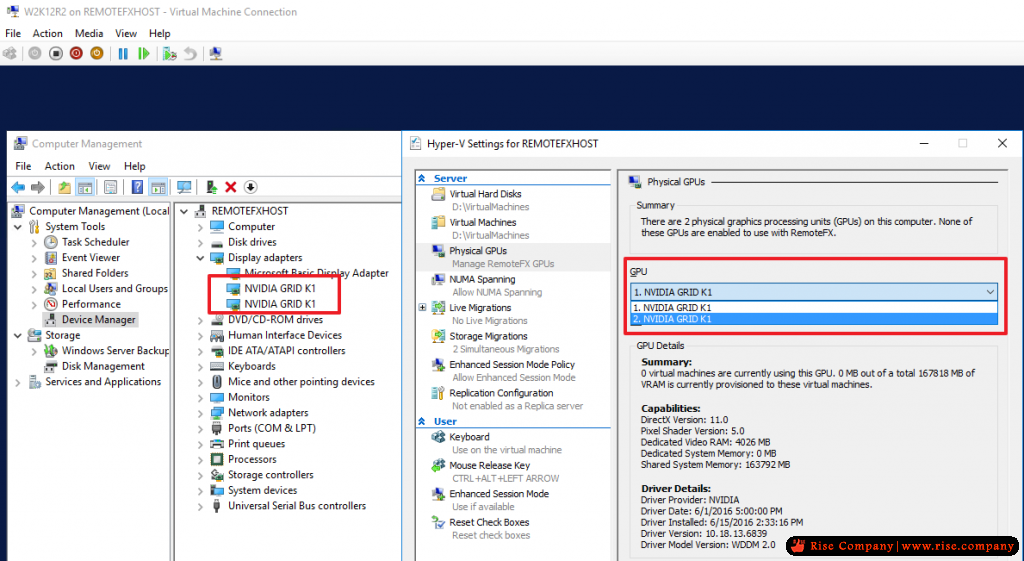Click the Checkpoint icon in VM toolbar
This screenshot has height=561, width=1024.
pos(170,54)
